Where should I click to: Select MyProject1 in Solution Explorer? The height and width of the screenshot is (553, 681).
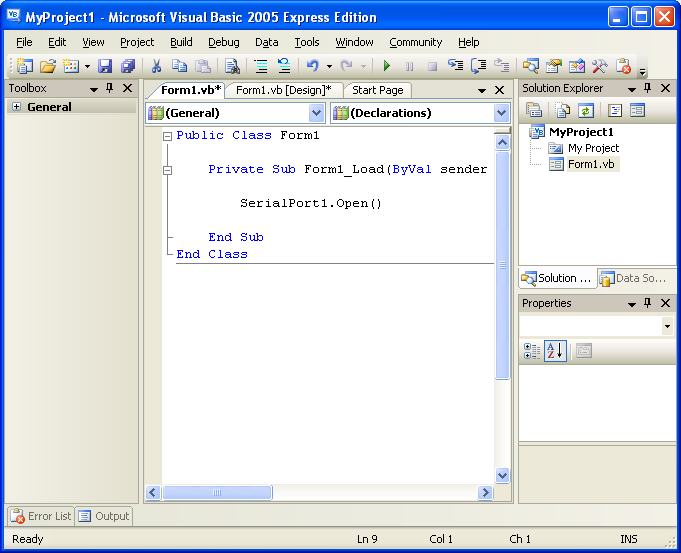coord(581,132)
